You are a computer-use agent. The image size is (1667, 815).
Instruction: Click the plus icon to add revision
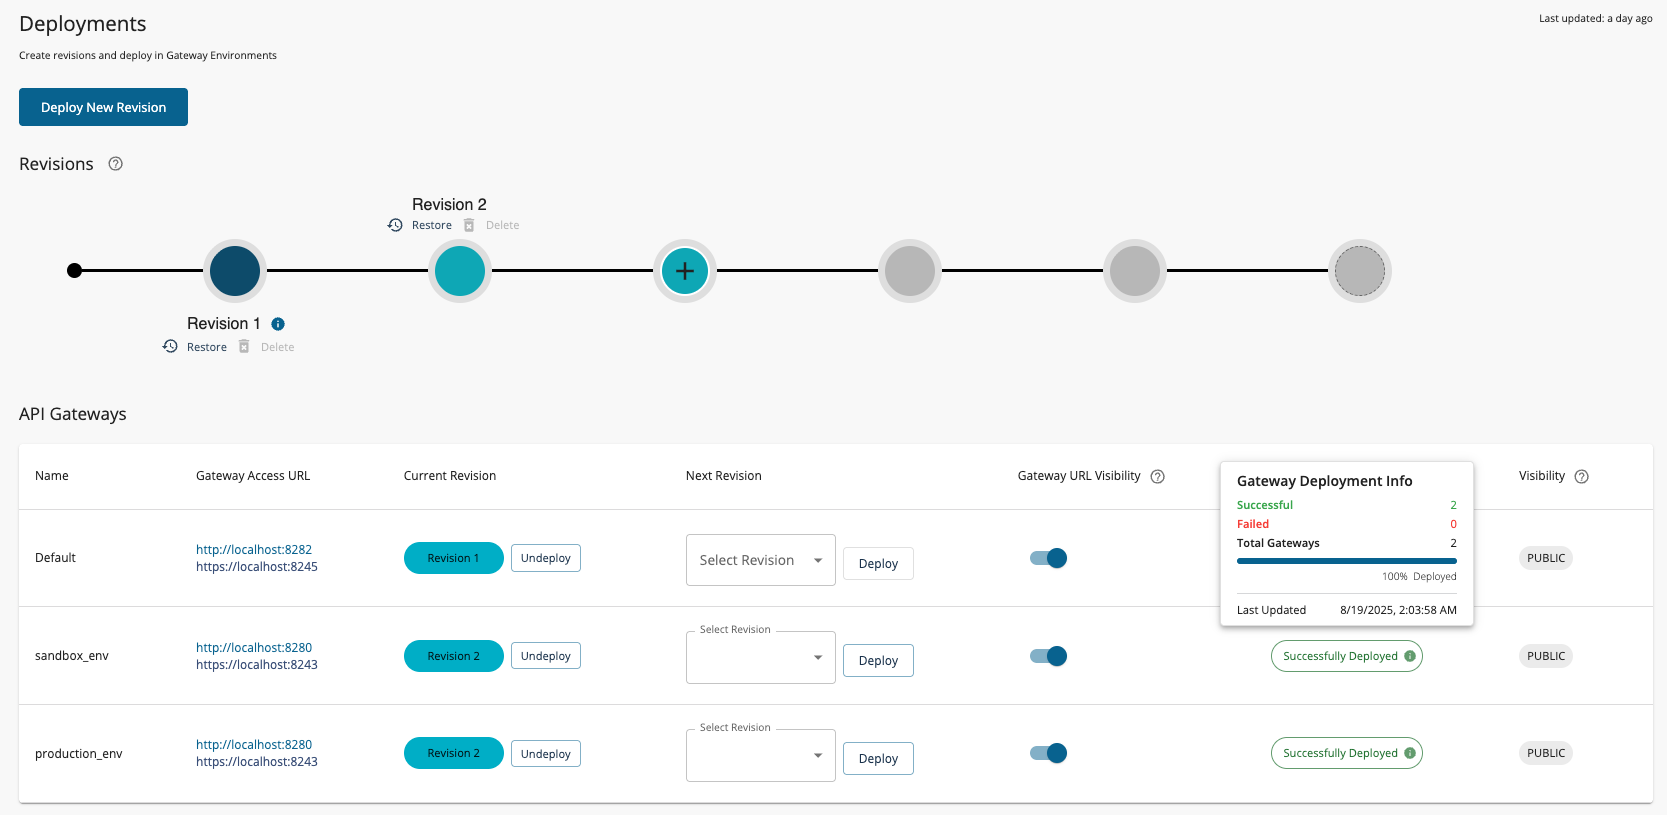click(685, 271)
